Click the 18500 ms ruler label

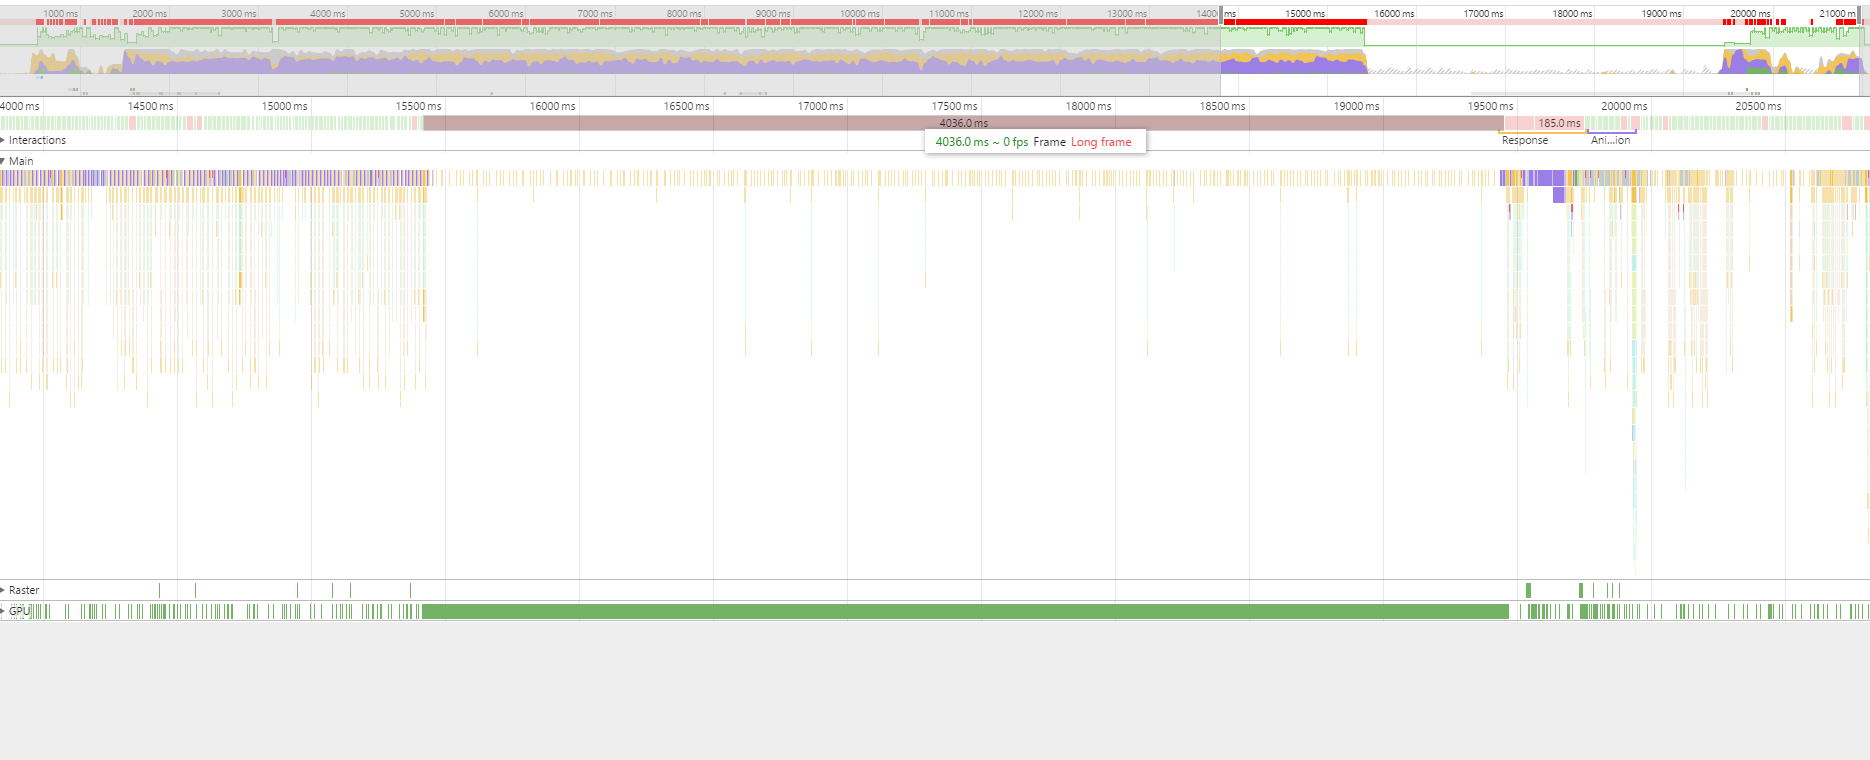(x=1223, y=106)
